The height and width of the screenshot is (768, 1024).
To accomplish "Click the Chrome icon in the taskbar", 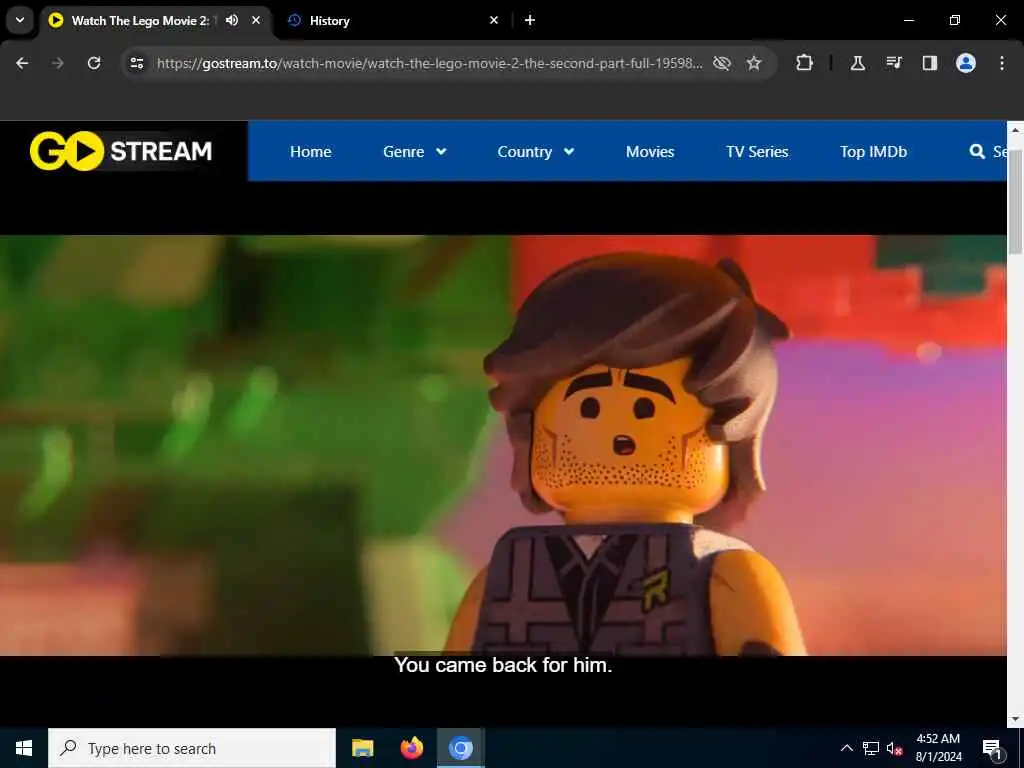I will pos(460,748).
